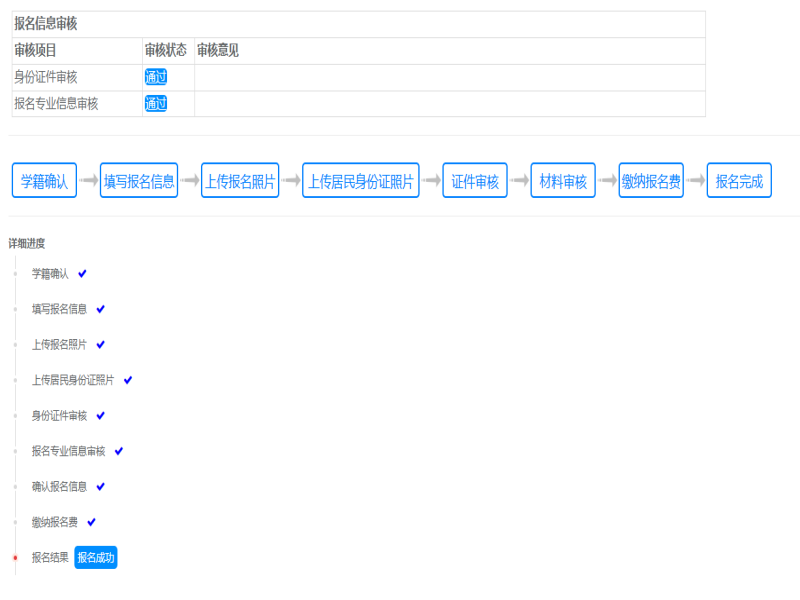Click the arrow before 报名完成 step
800x600 pixels.
[x=697, y=180]
